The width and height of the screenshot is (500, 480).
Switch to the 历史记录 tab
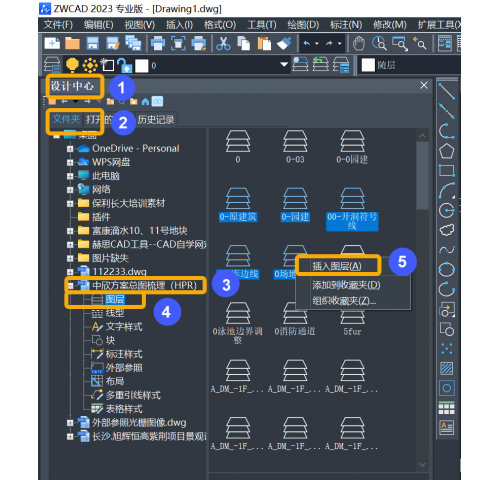(156, 120)
